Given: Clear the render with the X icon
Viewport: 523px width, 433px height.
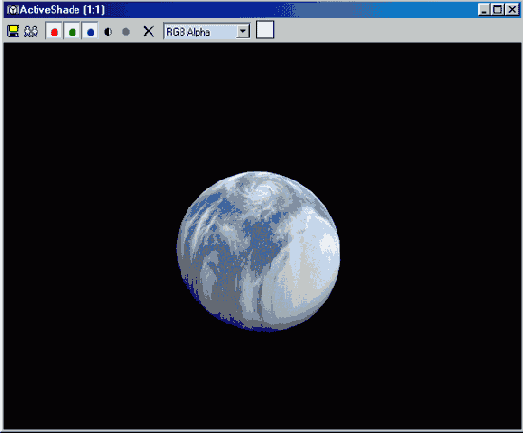Looking at the screenshot, I should (x=148, y=32).
